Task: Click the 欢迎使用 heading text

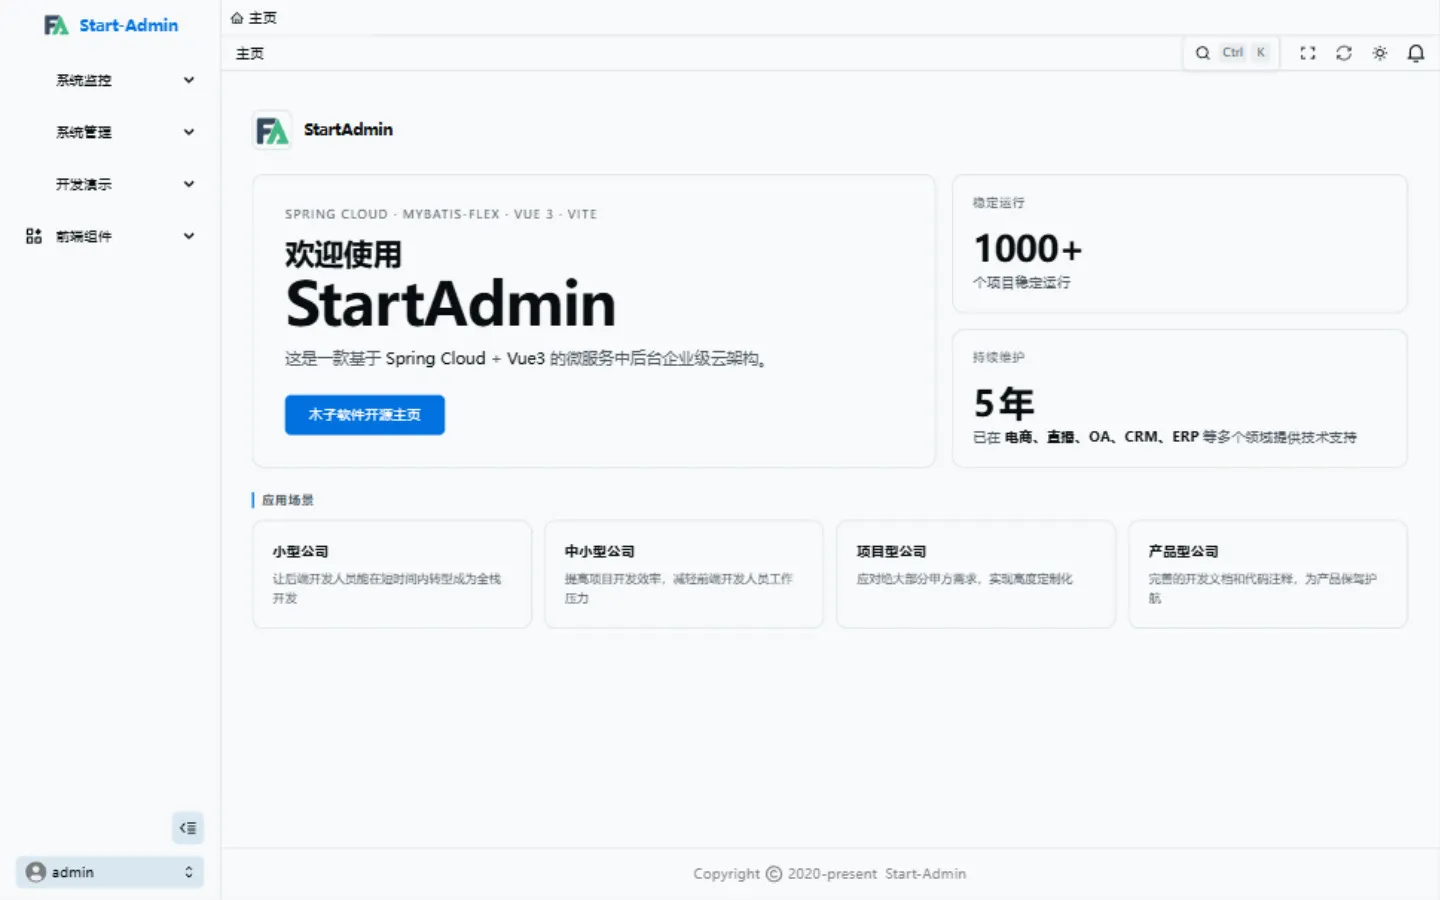Action: [343, 255]
